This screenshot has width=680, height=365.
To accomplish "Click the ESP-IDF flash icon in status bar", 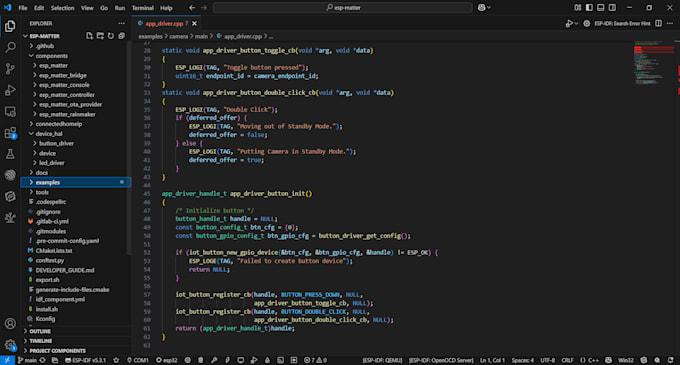I will [227, 360].
